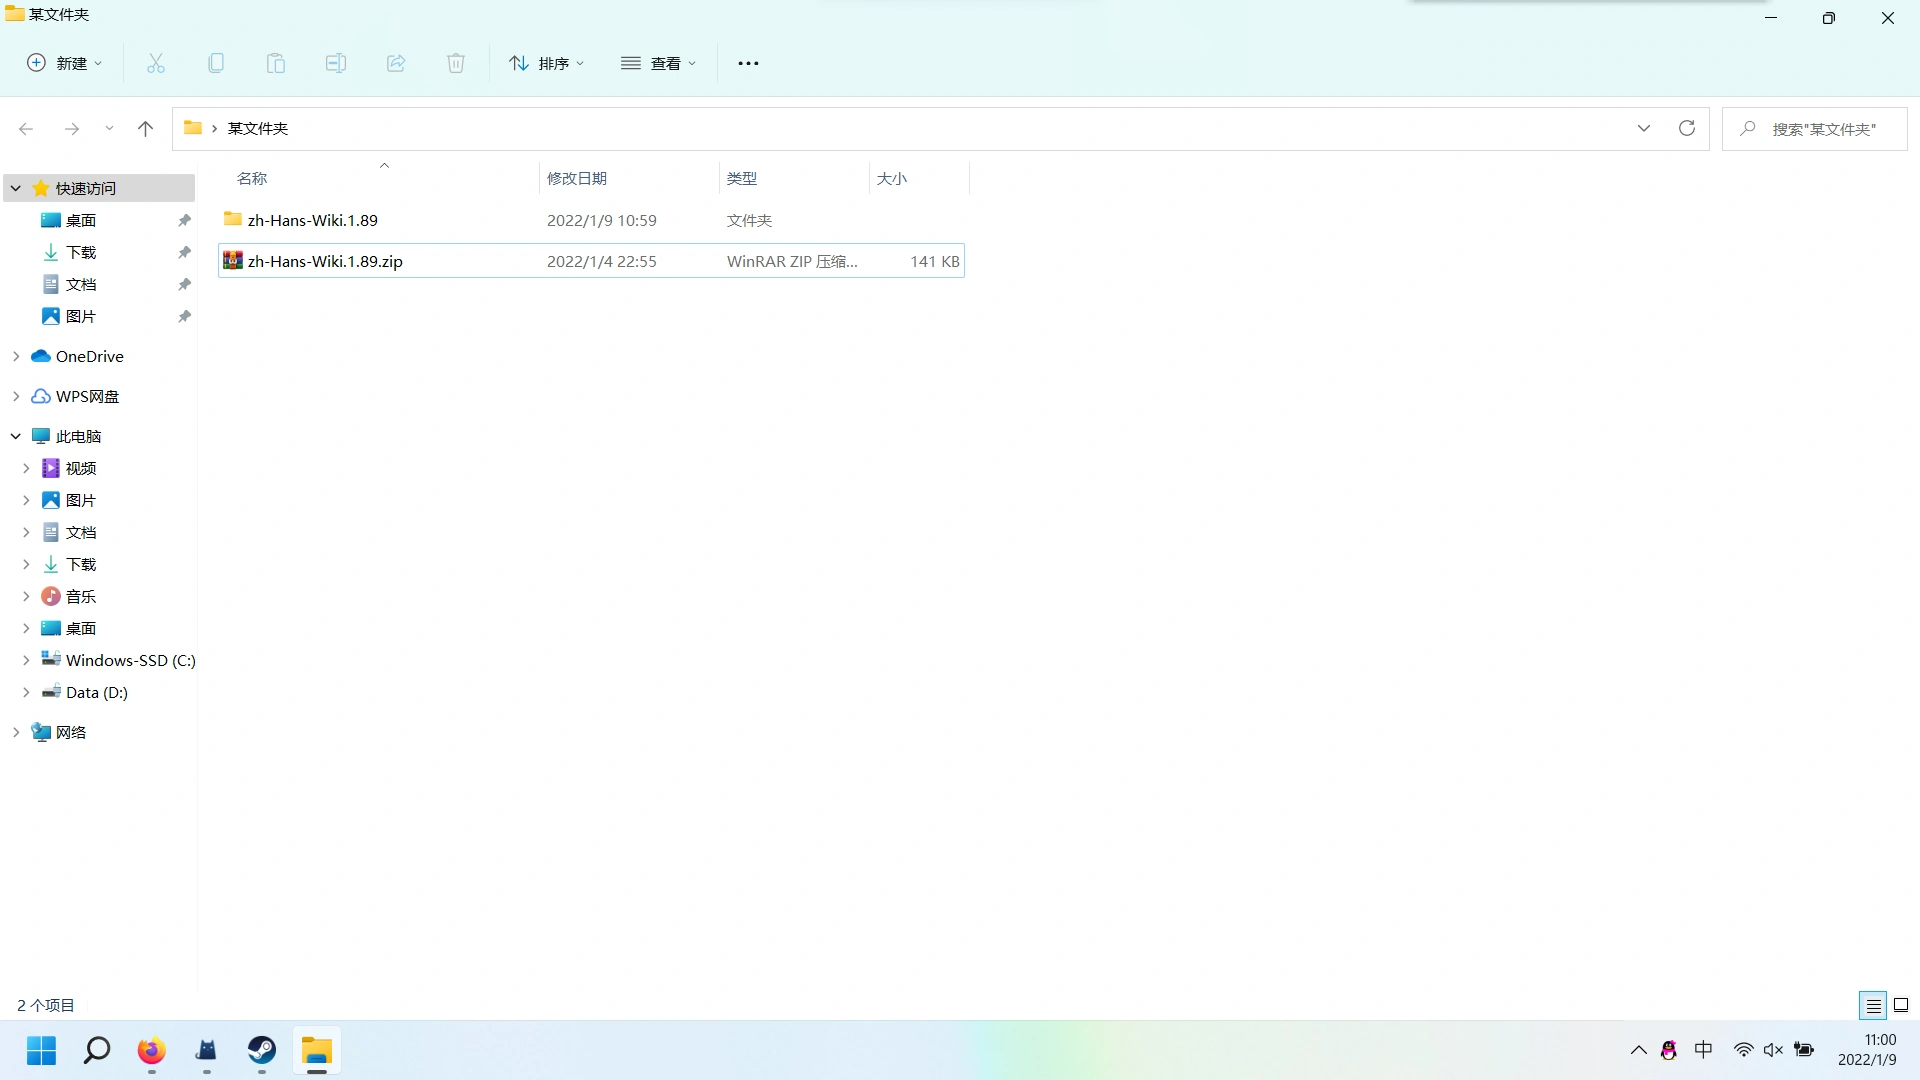Click the Share icon in toolbar

396,63
